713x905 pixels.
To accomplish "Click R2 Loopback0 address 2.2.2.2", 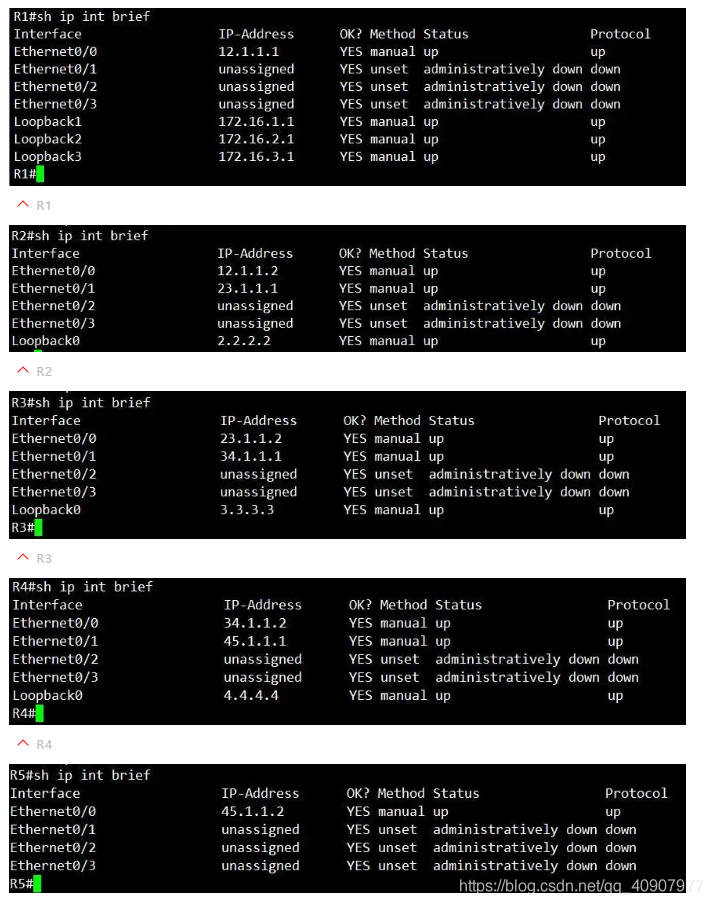I will [244, 341].
